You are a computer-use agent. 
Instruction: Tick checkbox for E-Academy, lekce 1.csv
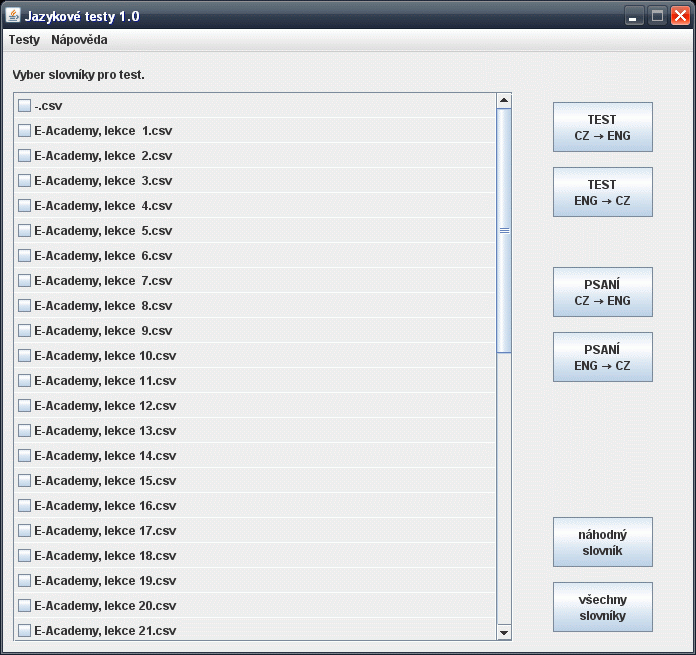tap(24, 130)
